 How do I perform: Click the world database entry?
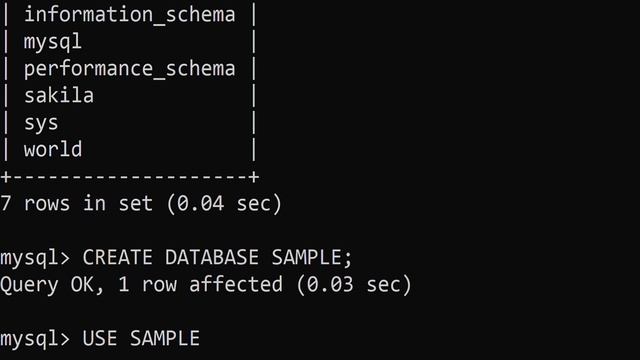coord(53,149)
